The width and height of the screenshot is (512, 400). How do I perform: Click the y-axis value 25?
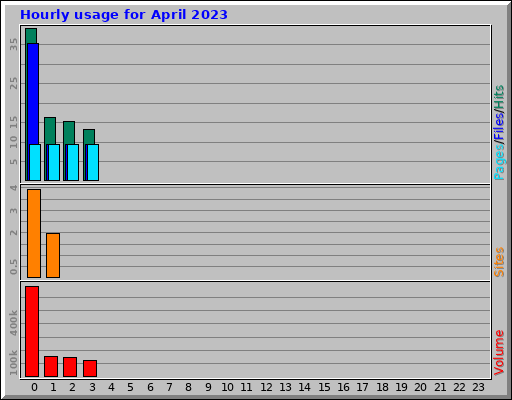13,83
